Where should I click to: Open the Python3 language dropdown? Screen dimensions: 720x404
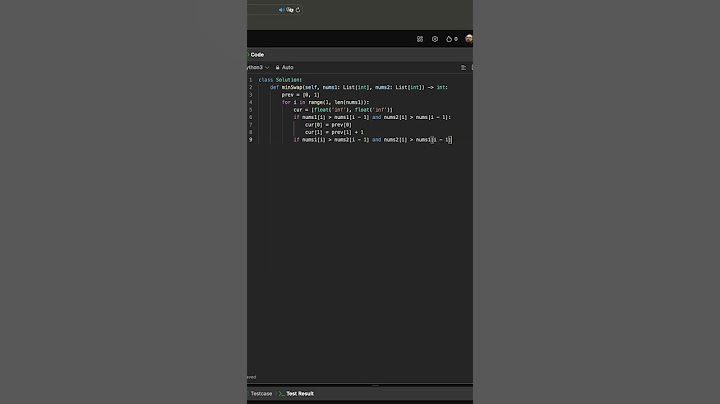coord(258,67)
